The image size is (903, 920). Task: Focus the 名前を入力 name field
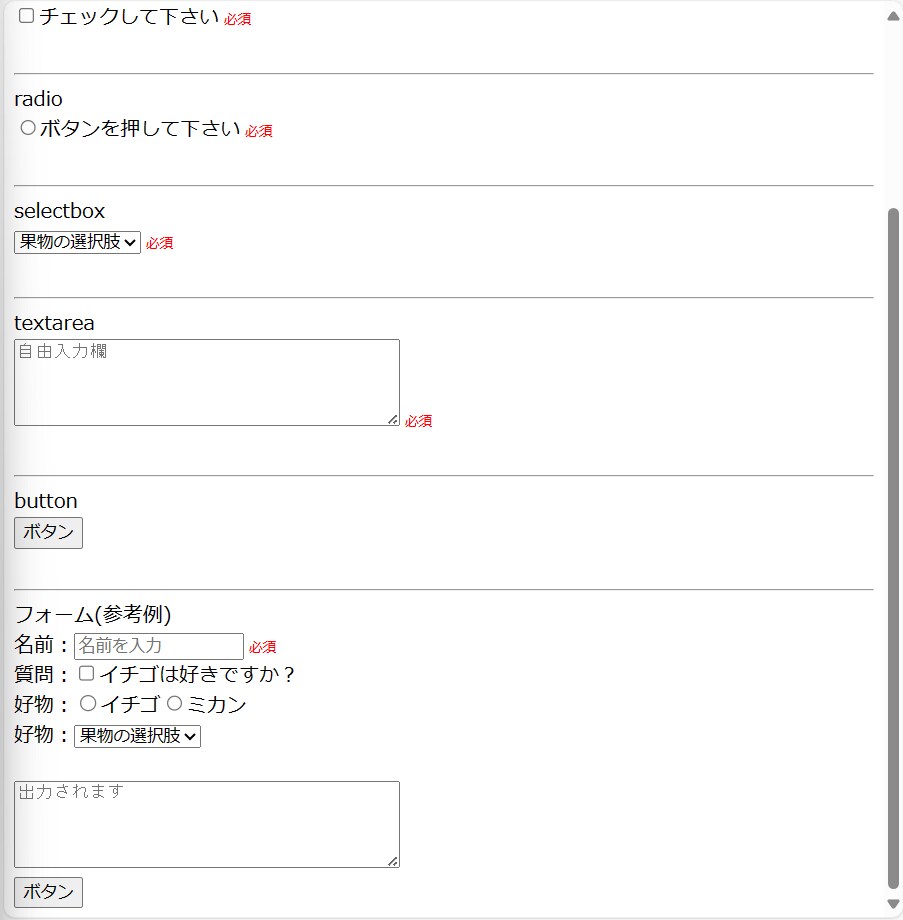(158, 646)
